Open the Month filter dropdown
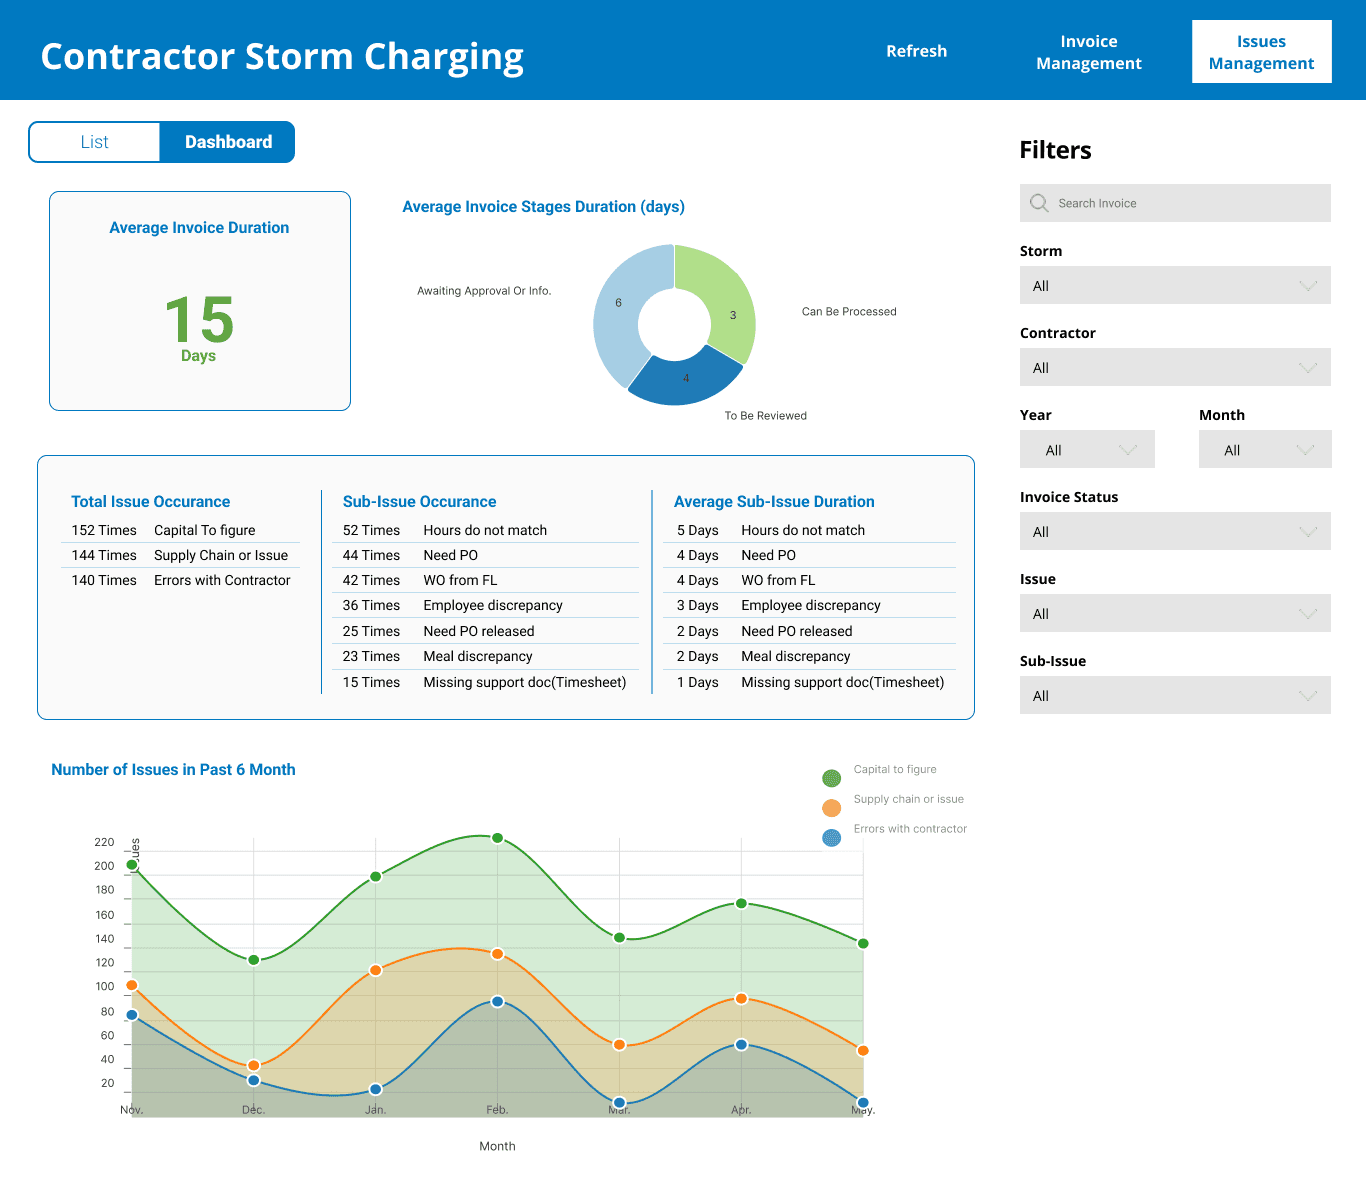 coord(1265,450)
